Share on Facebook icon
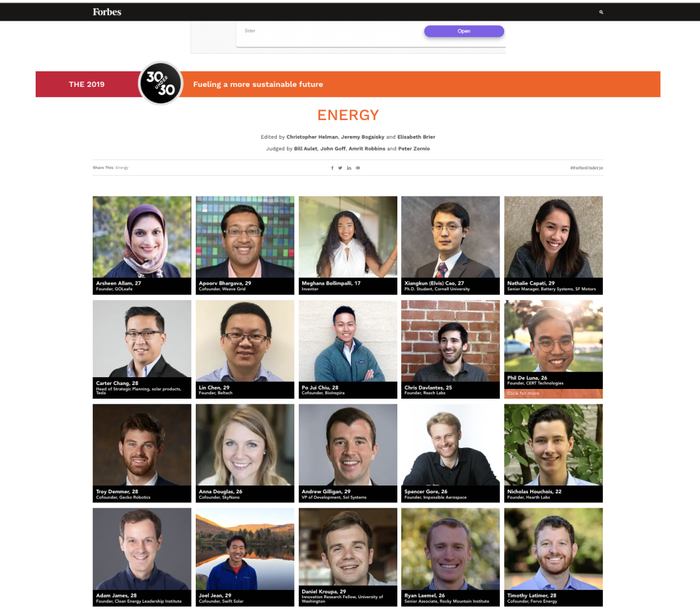 point(332,168)
